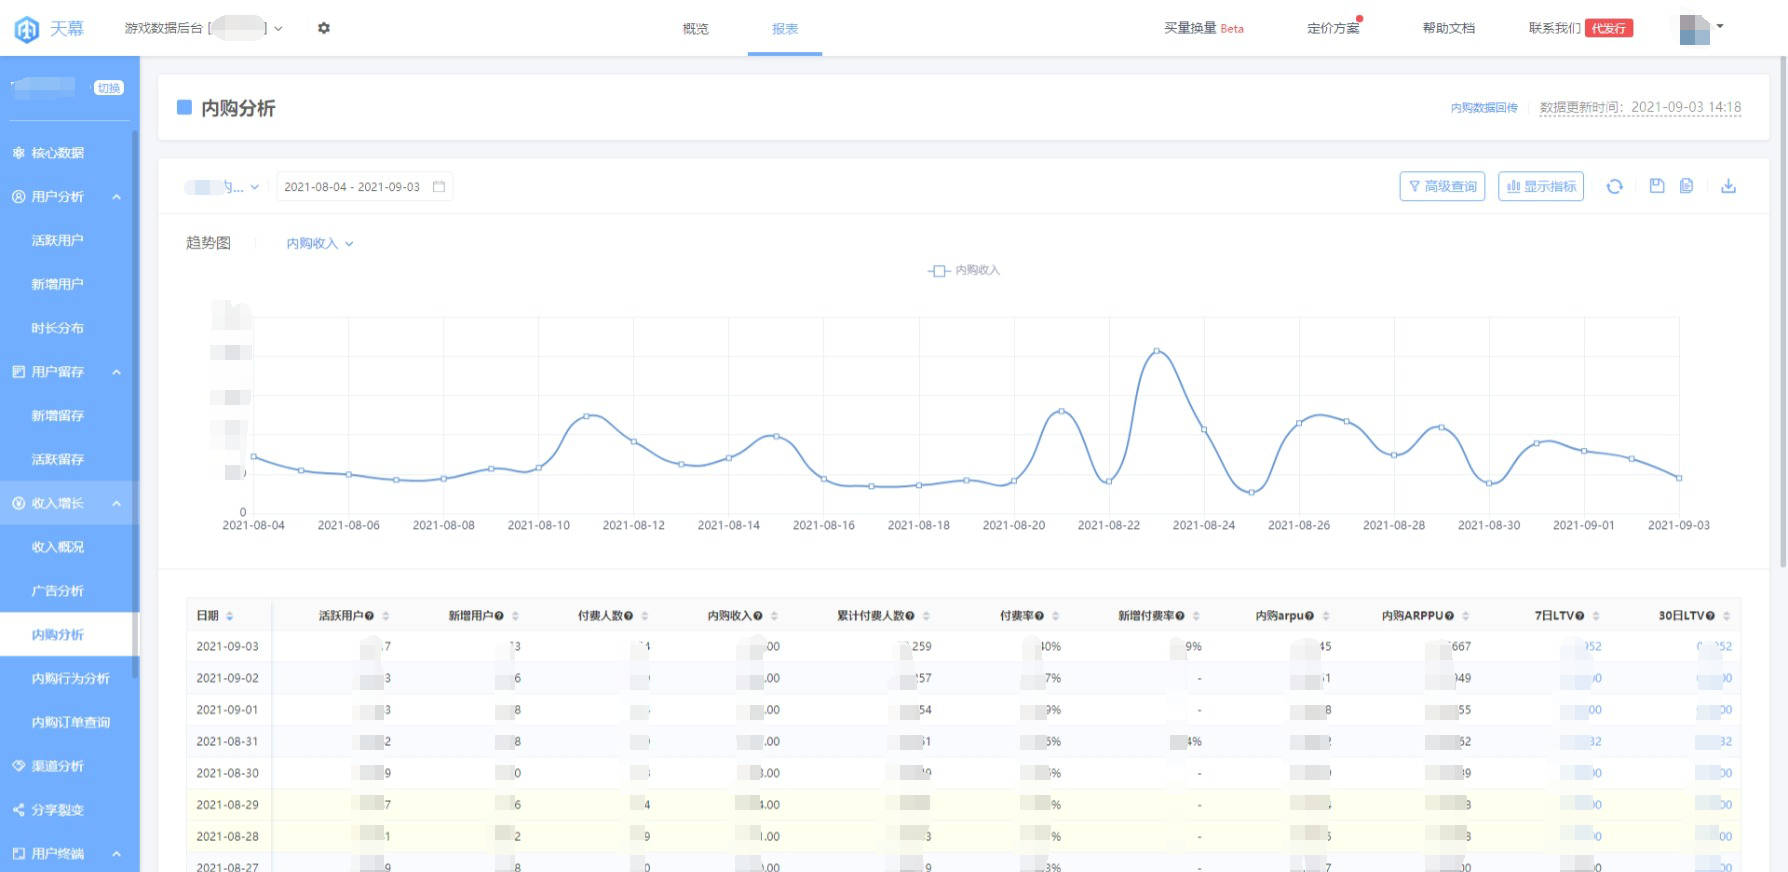The width and height of the screenshot is (1788, 872).
Task: Collapse the 用户分析 sidebar section
Action: (117, 197)
